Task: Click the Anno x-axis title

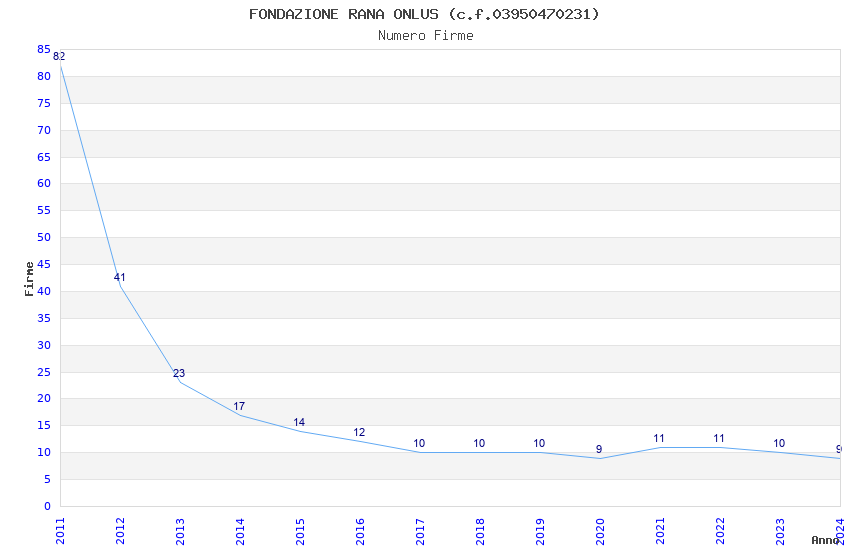Action: pos(825,540)
